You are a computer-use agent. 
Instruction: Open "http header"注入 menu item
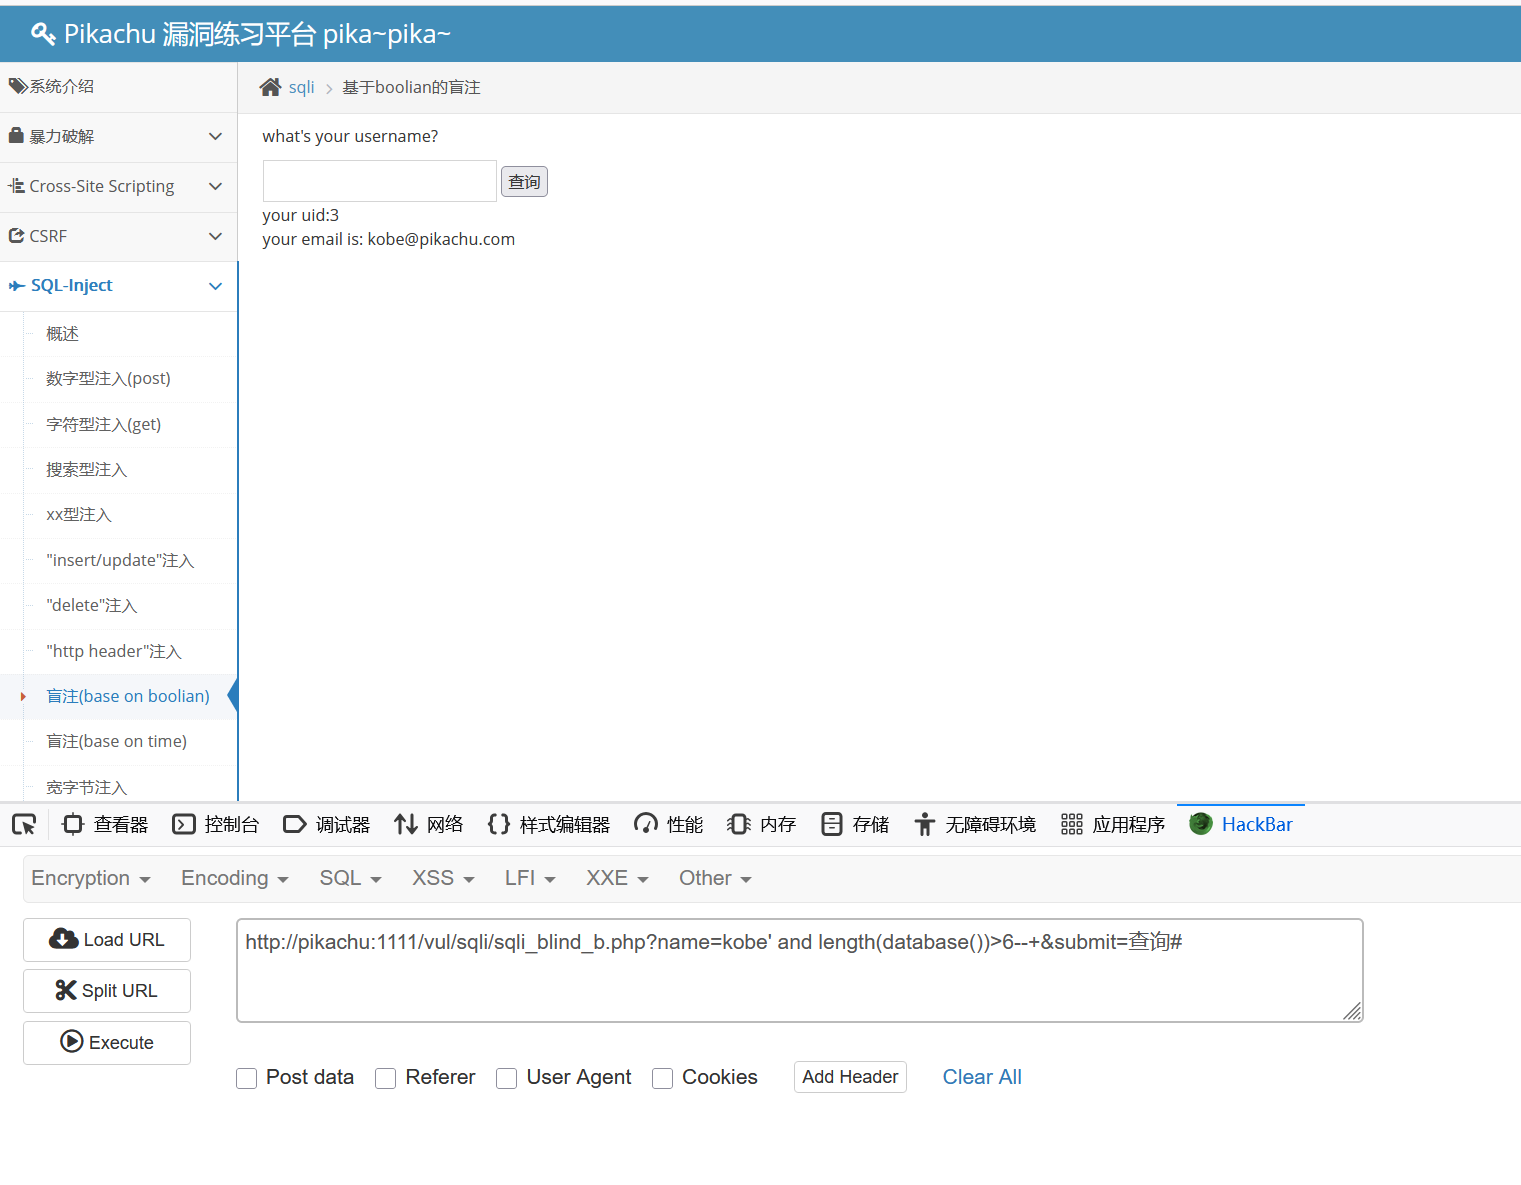coord(114,651)
